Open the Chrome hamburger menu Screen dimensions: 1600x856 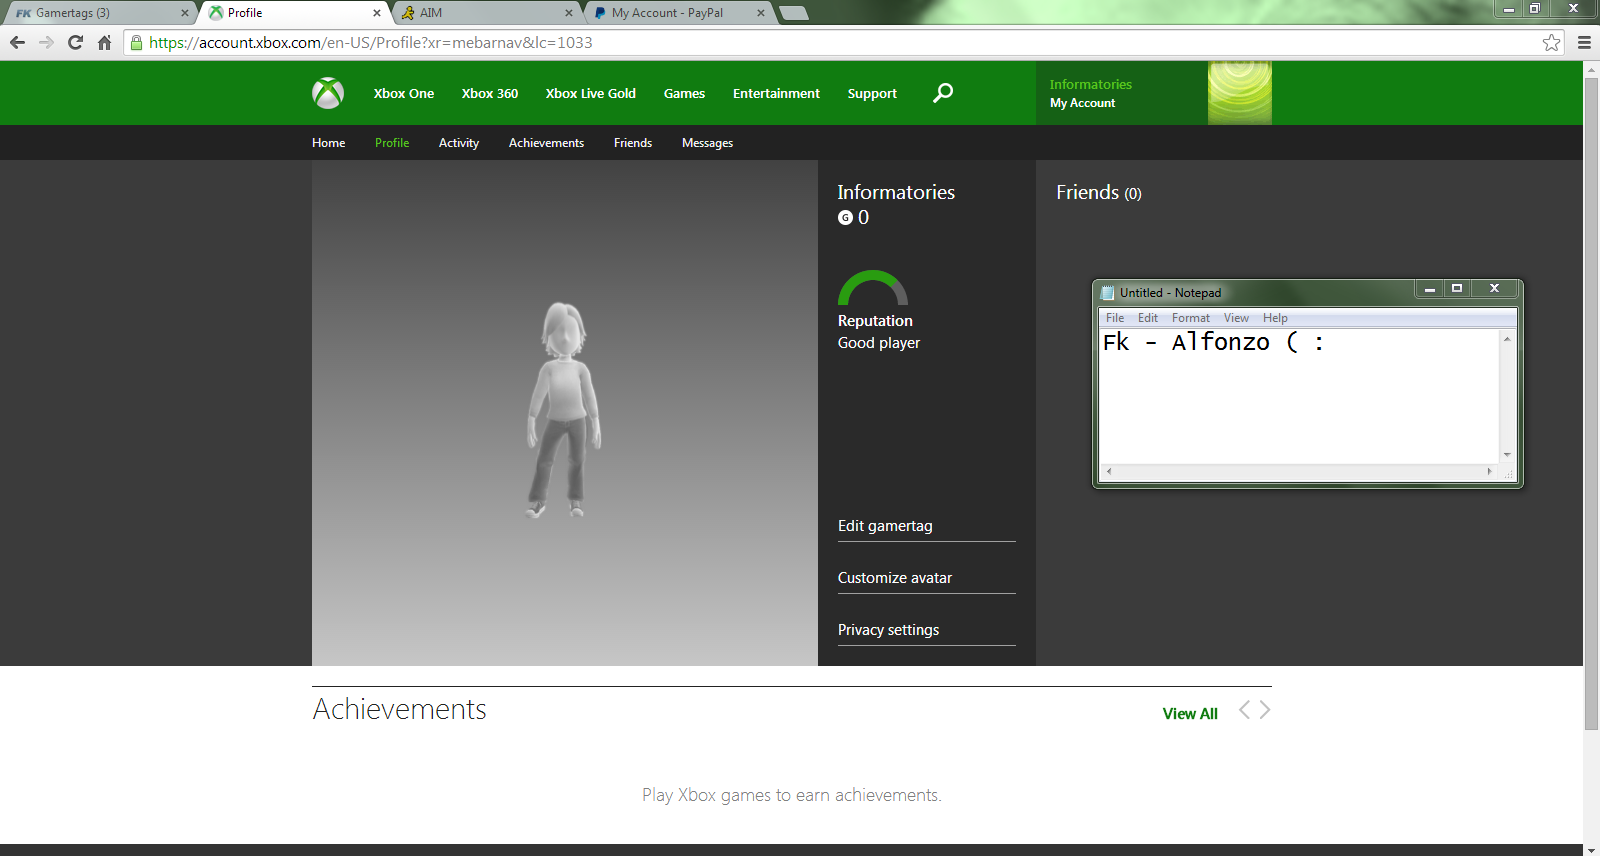pyautogui.click(x=1584, y=42)
